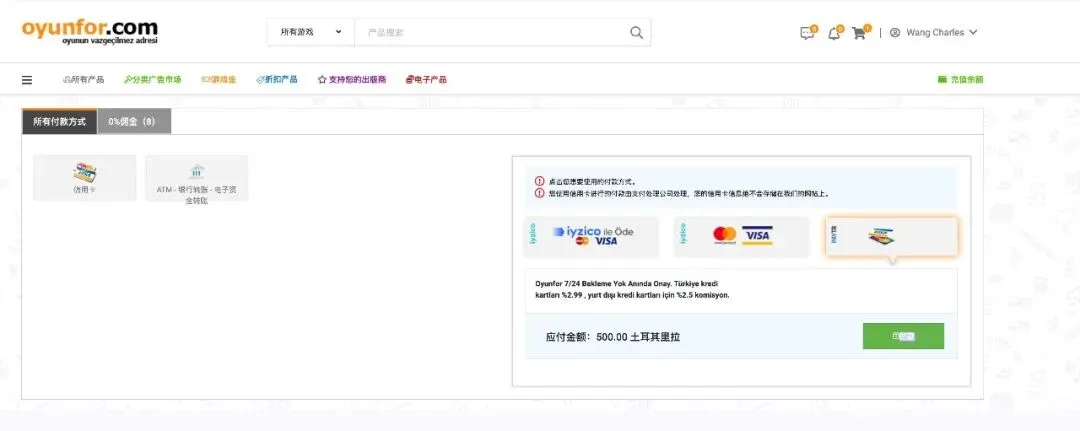
Task: Select the highlighted PAYTR card option
Action: point(892,237)
